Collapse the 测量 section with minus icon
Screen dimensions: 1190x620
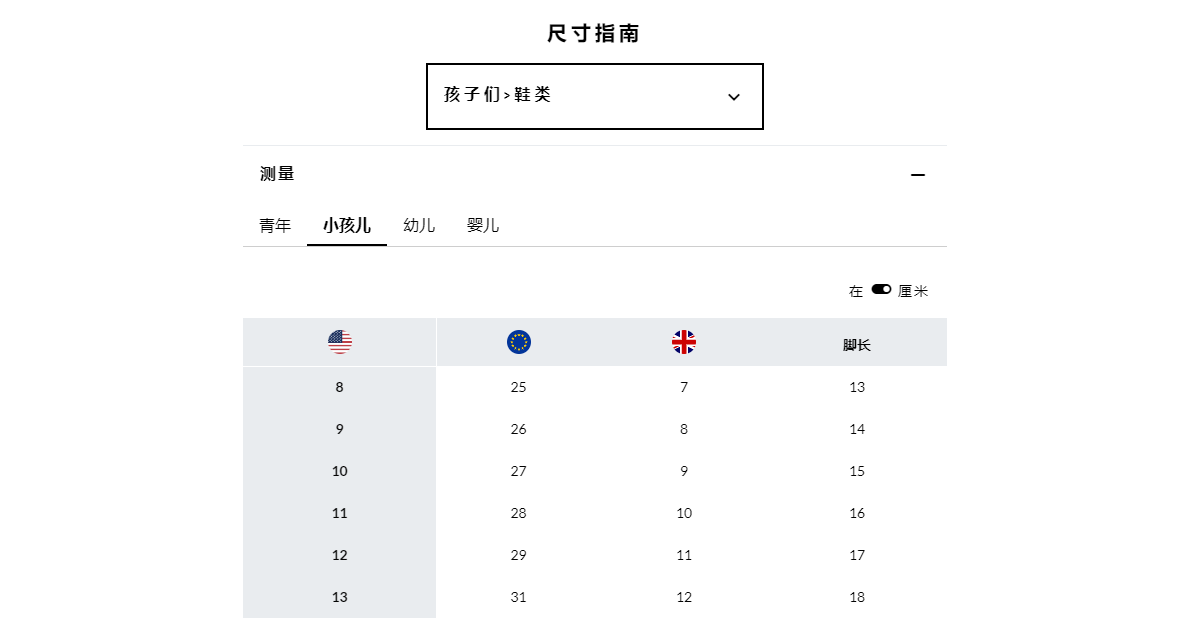(x=918, y=175)
